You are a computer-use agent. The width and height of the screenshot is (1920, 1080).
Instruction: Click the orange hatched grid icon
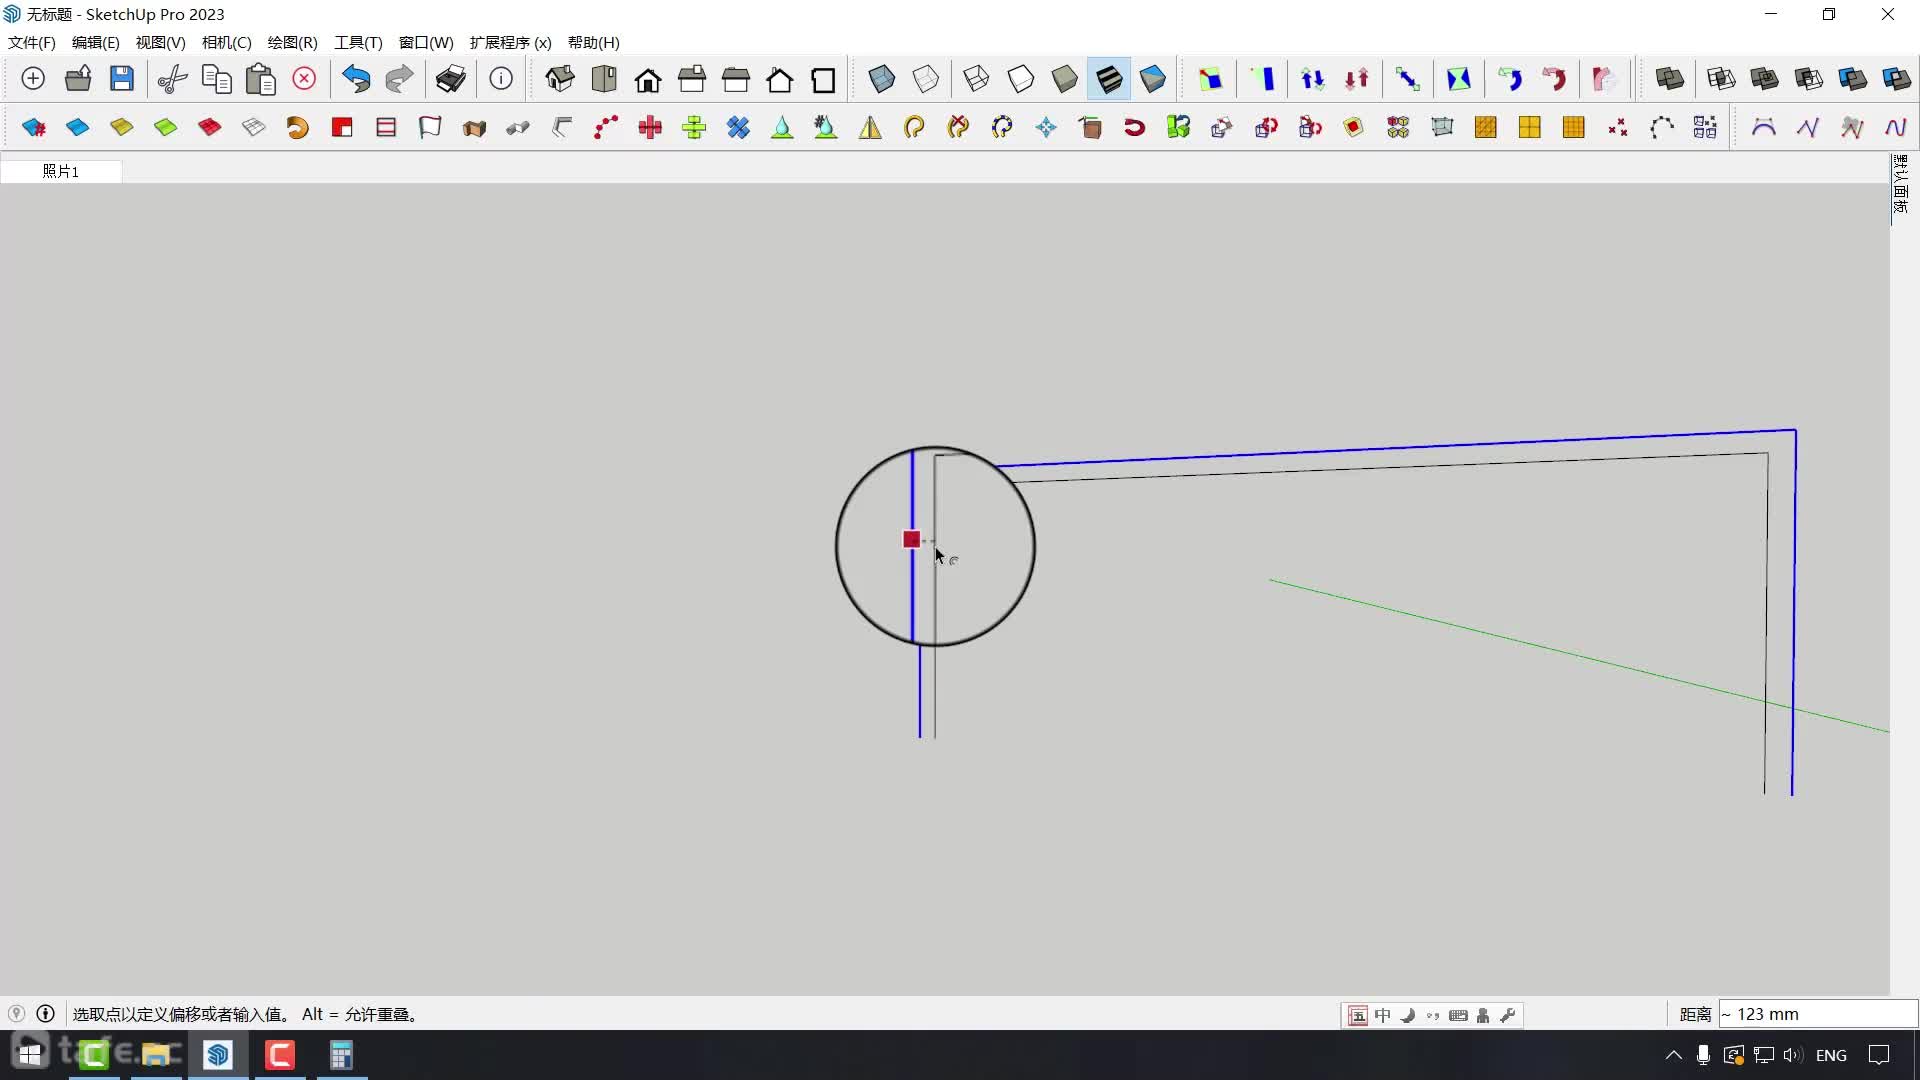coord(1486,127)
